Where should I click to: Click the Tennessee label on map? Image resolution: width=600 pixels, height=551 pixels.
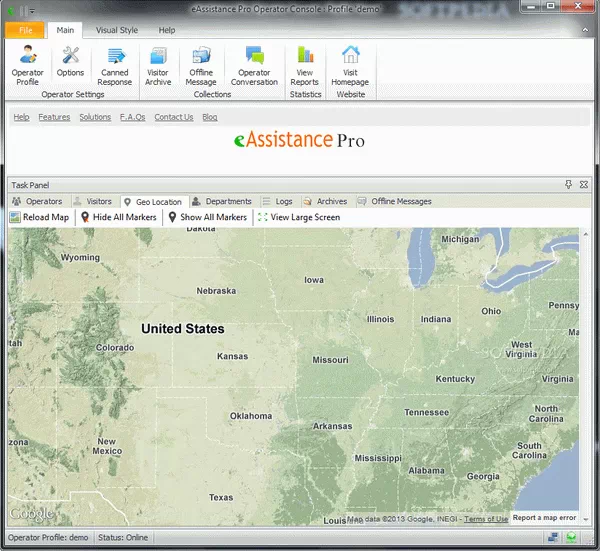click(427, 412)
